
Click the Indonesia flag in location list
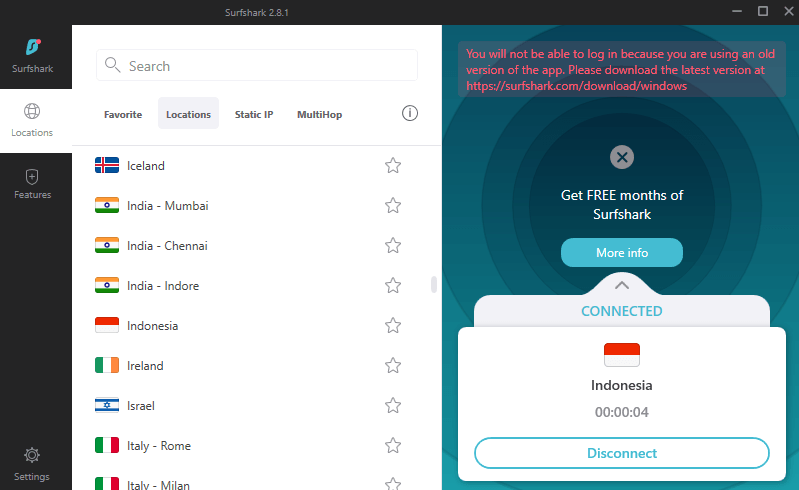click(x=107, y=325)
